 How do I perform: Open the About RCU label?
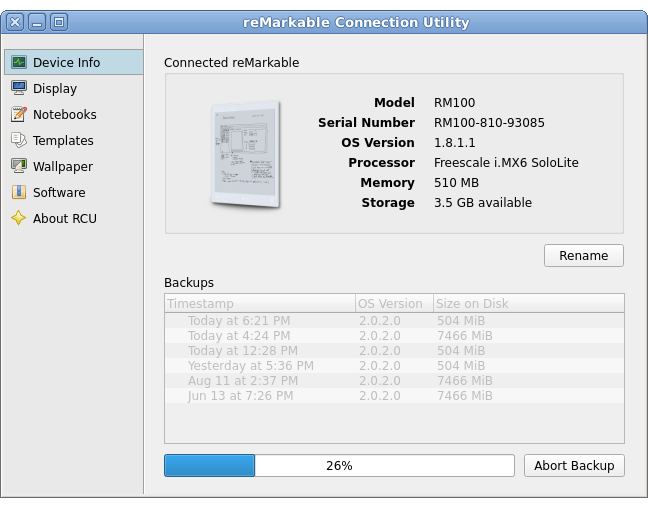pos(65,218)
